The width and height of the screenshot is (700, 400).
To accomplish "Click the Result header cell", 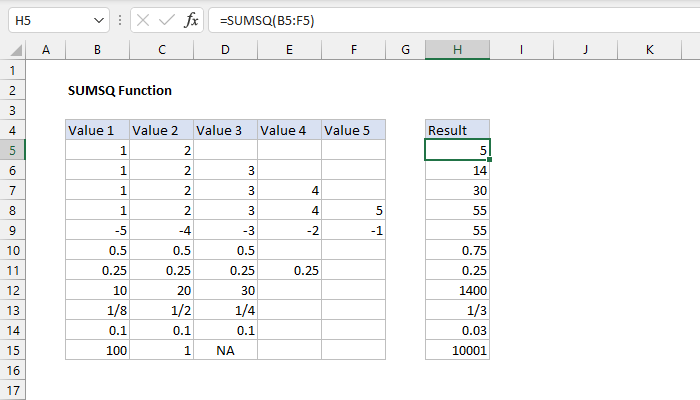I will pyautogui.click(x=457, y=130).
